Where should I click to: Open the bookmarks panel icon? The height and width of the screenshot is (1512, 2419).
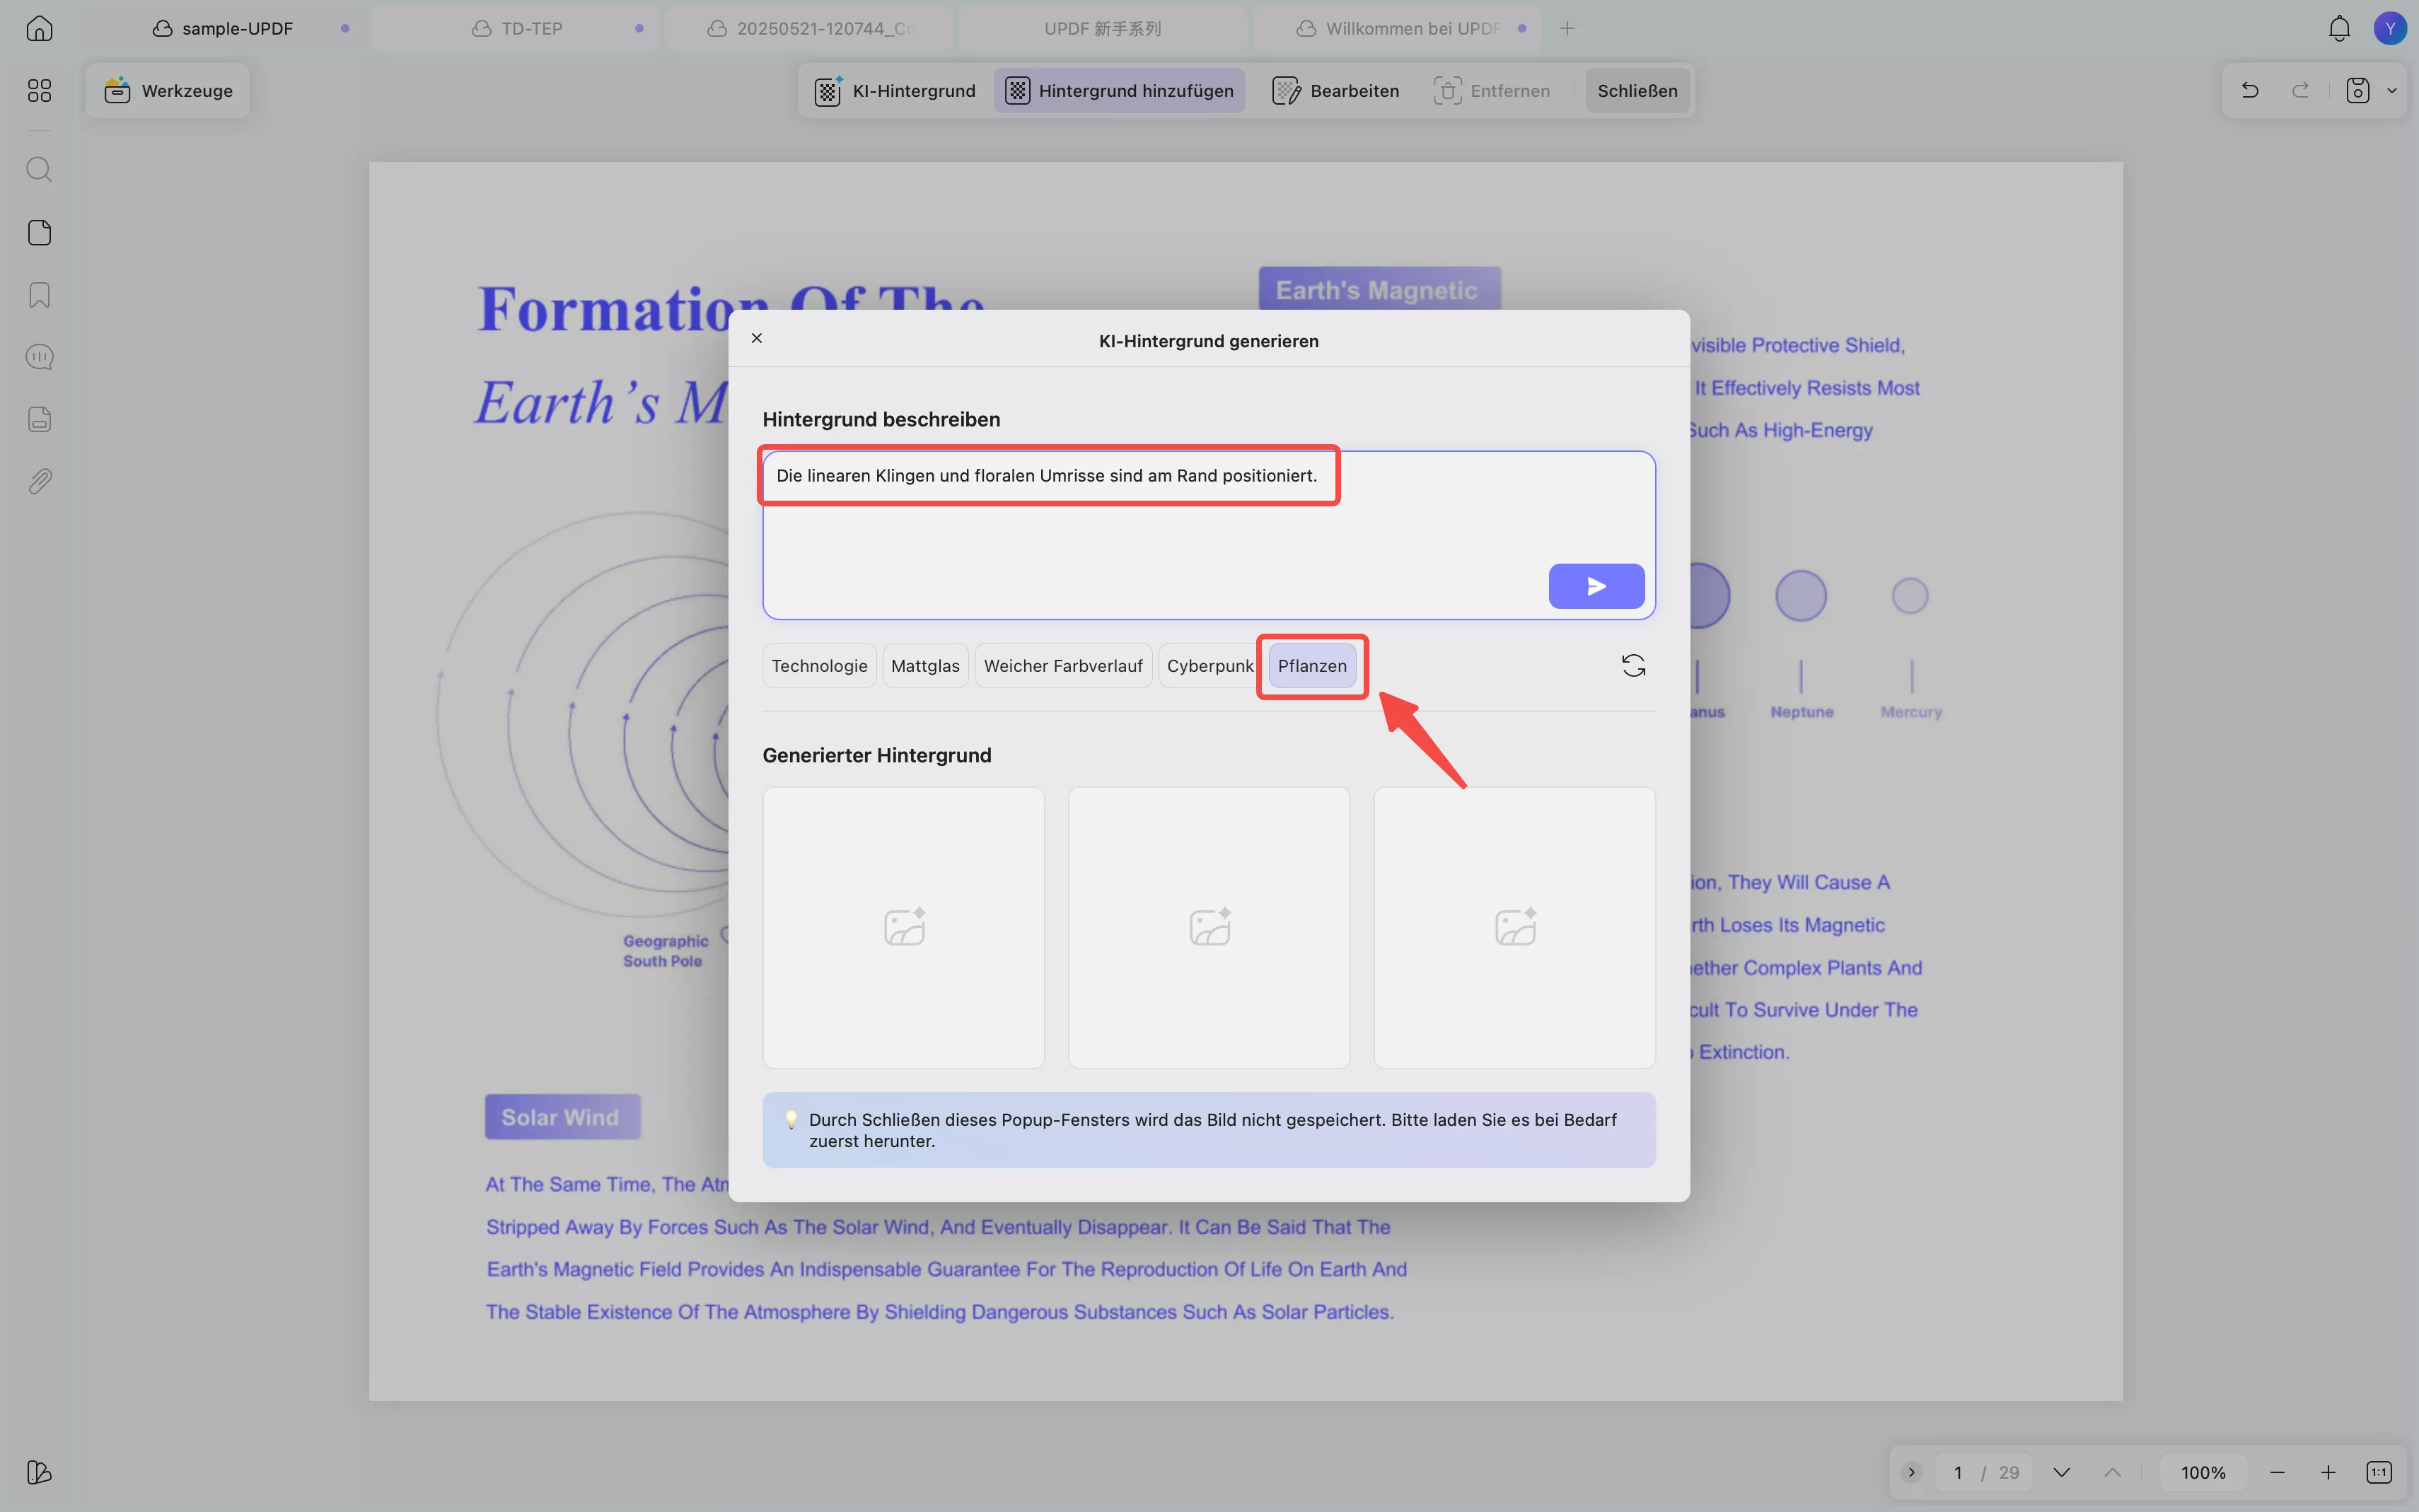tap(39, 295)
